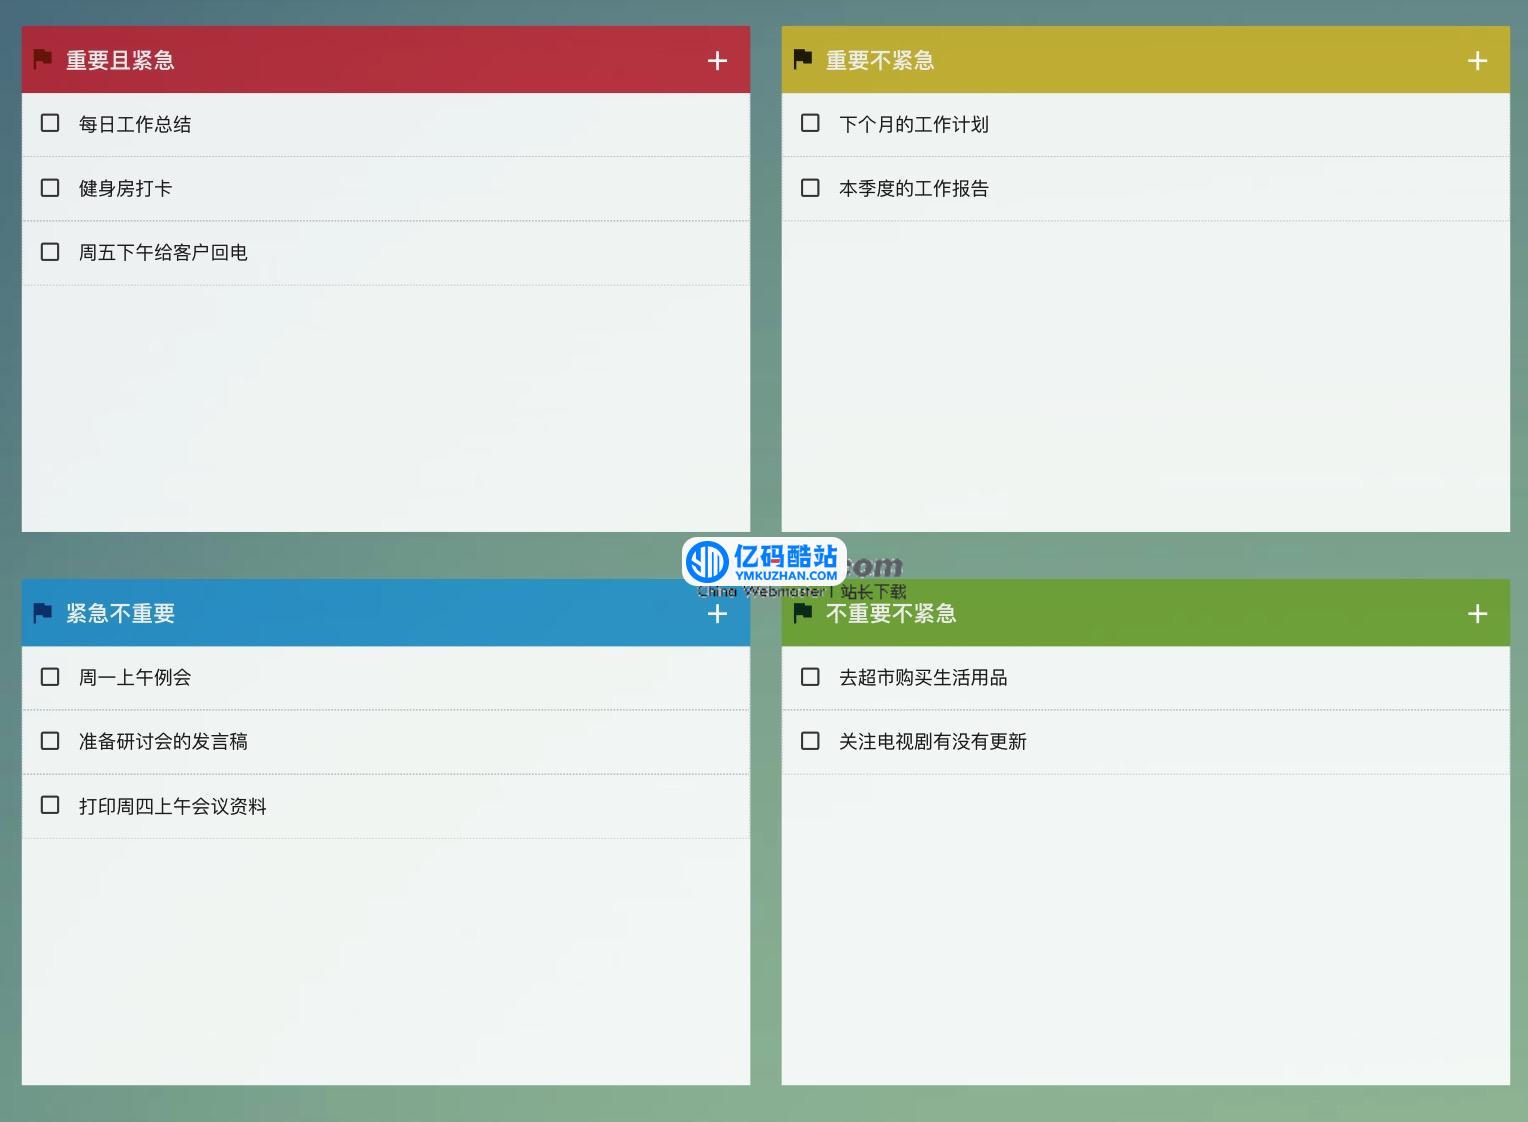
Task: Click task text 下个月的工作计划
Action: (914, 124)
